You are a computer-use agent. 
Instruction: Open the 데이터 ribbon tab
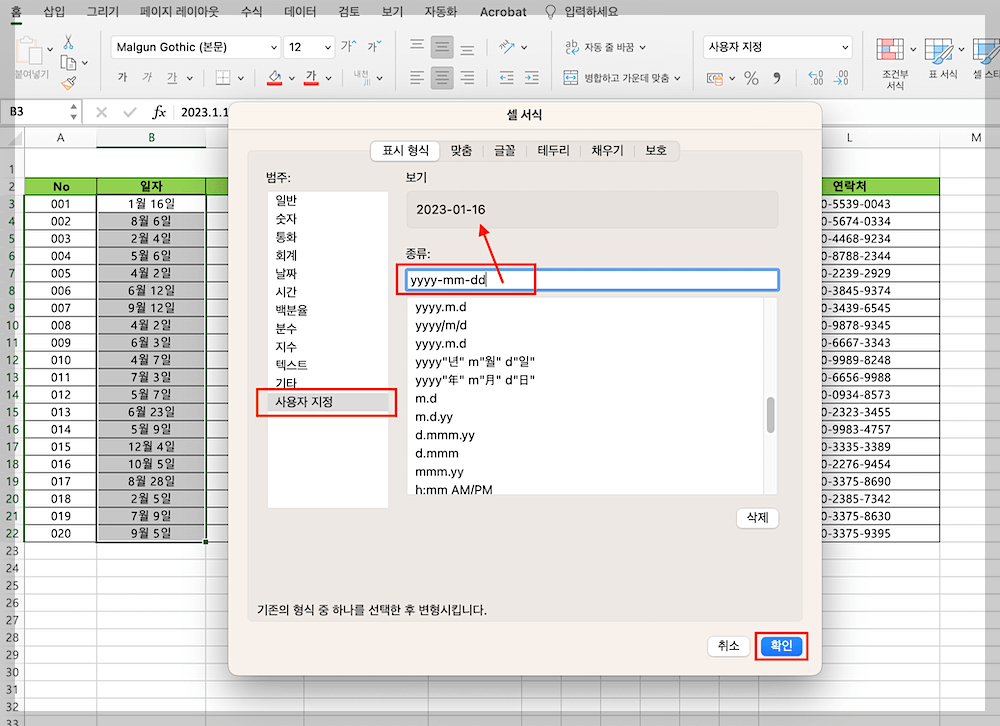click(x=300, y=11)
